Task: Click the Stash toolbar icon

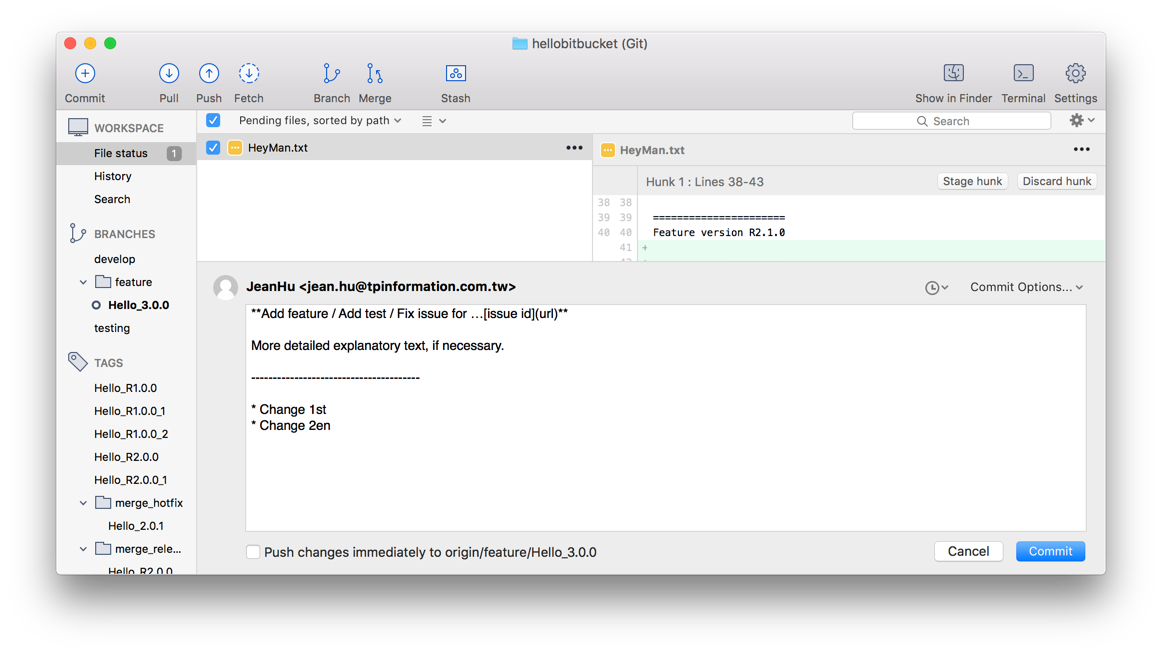Action: pyautogui.click(x=456, y=74)
